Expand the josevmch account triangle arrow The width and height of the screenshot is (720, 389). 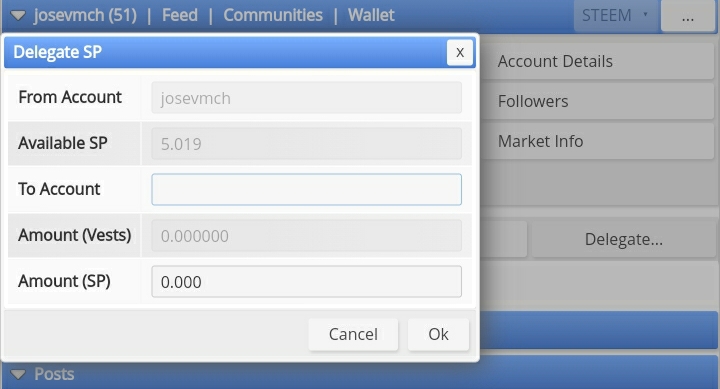click(18, 16)
